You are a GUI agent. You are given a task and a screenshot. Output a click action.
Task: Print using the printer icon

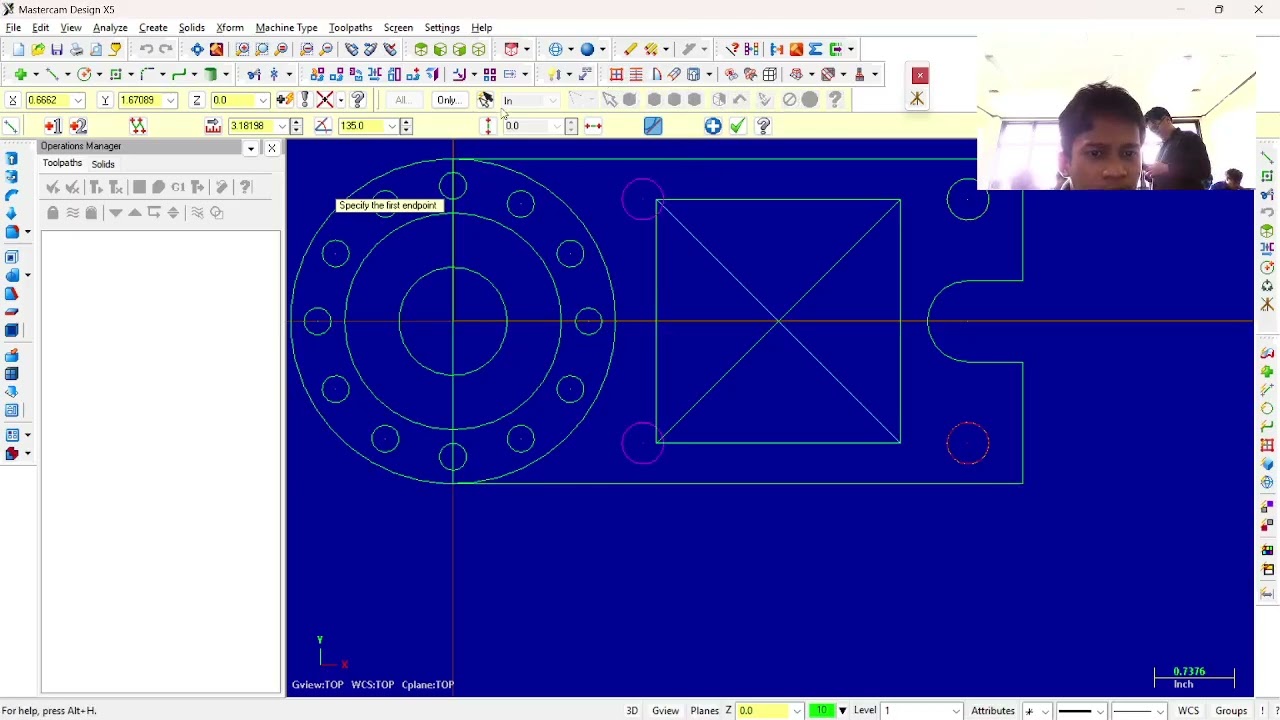pyautogui.click(x=76, y=49)
